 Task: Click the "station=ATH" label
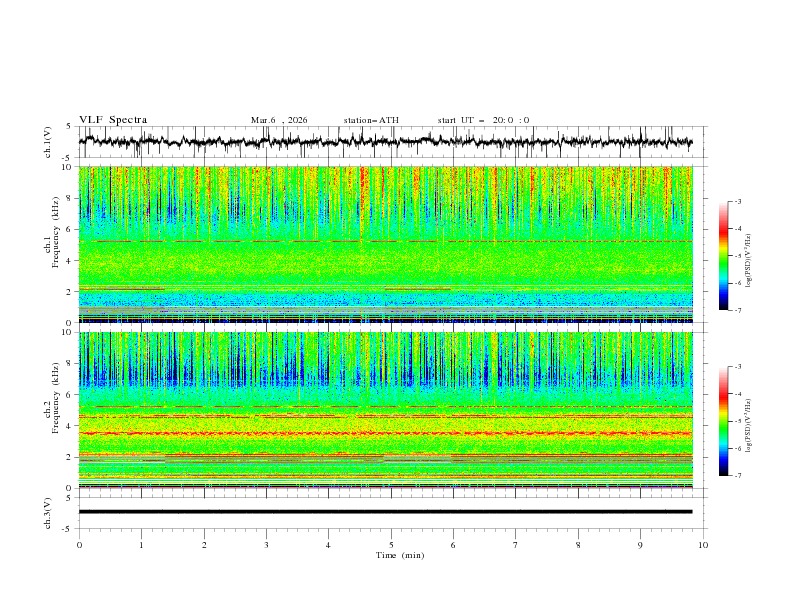[x=371, y=120]
